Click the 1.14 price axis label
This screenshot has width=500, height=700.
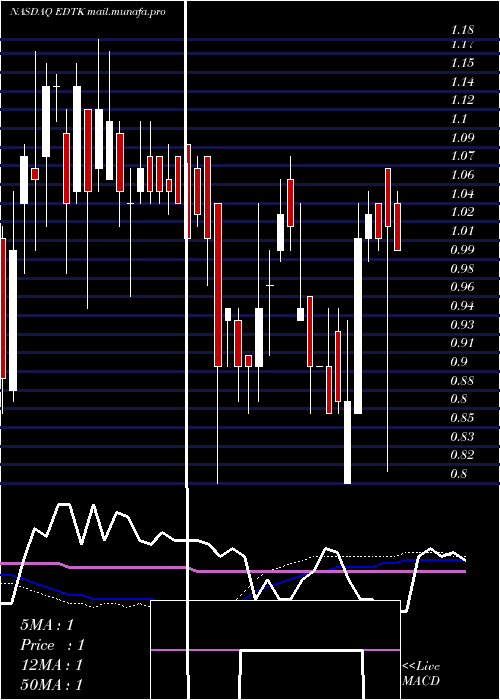462,82
